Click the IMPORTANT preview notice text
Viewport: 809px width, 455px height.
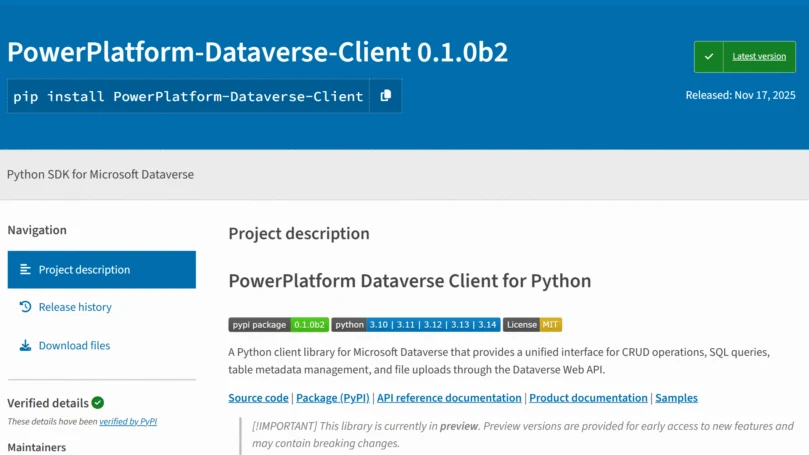tap(523, 435)
